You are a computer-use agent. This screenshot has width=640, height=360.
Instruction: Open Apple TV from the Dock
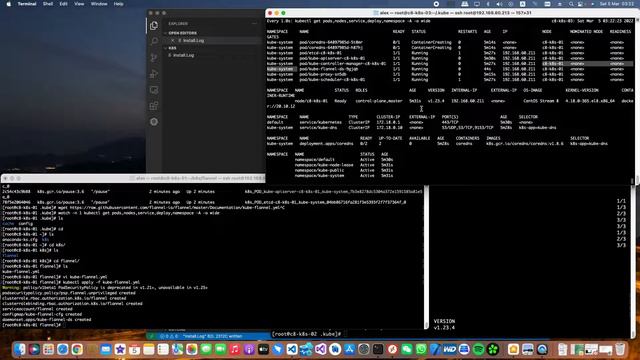tap(263, 349)
